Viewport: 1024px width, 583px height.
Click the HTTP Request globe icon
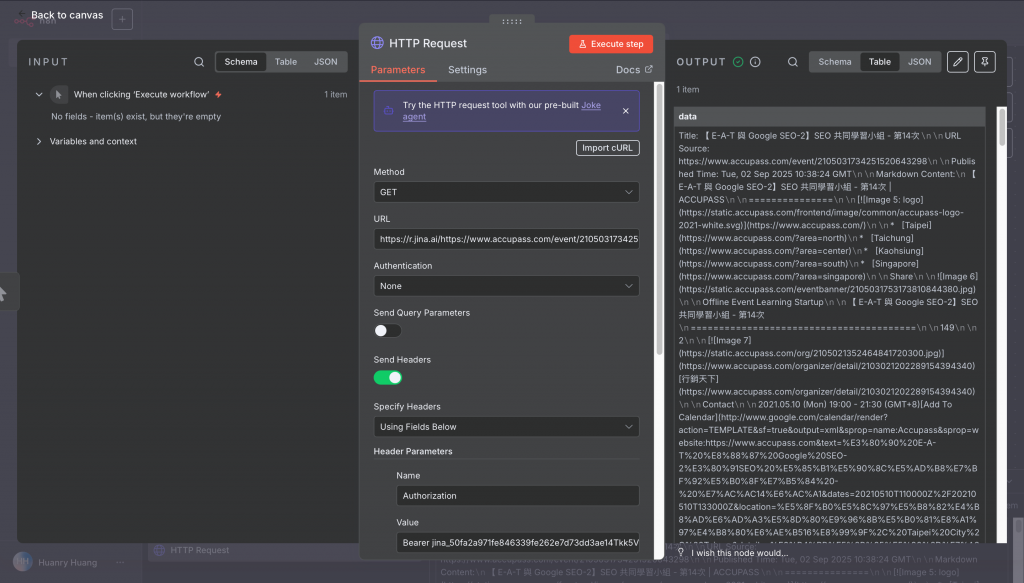click(377, 42)
